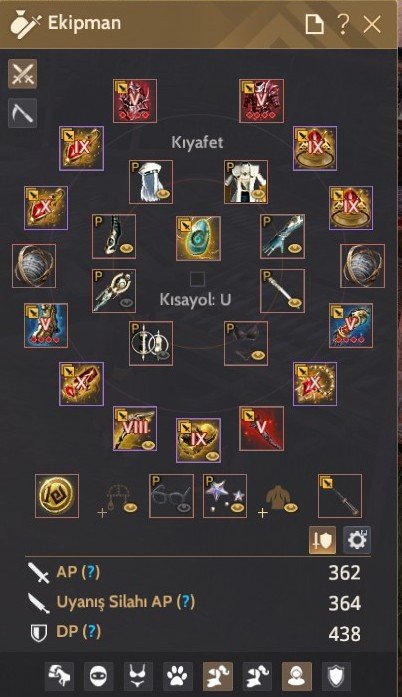Click the question mark help icon
This screenshot has height=697, width=402.
pos(343,24)
